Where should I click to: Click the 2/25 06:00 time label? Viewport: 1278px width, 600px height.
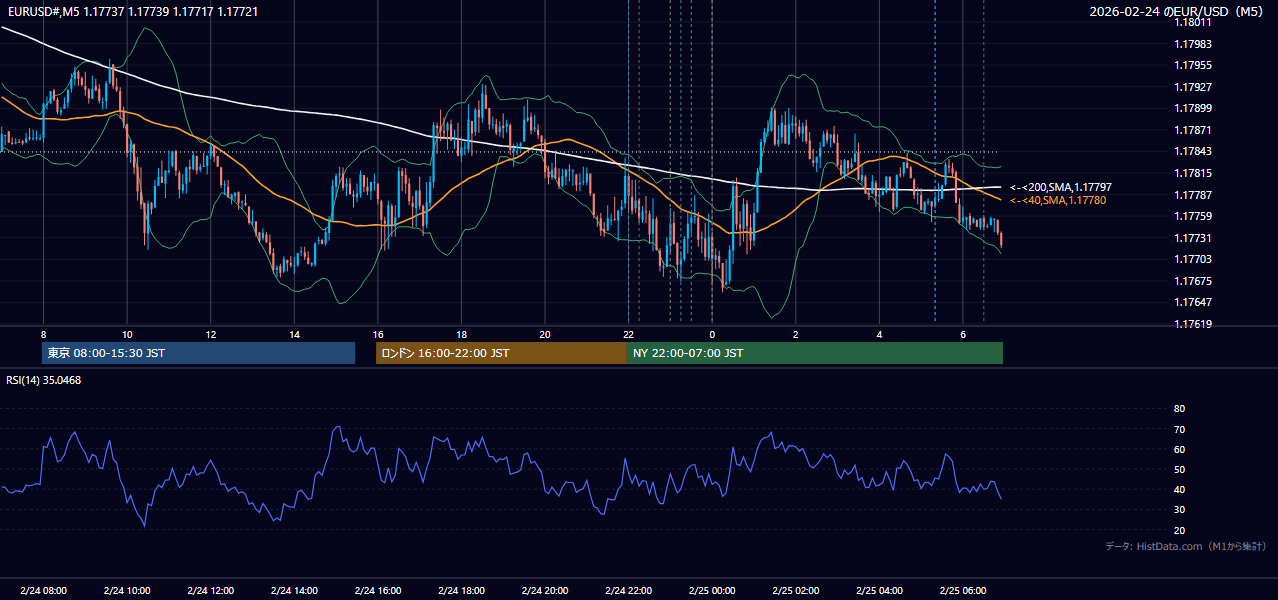click(x=963, y=590)
